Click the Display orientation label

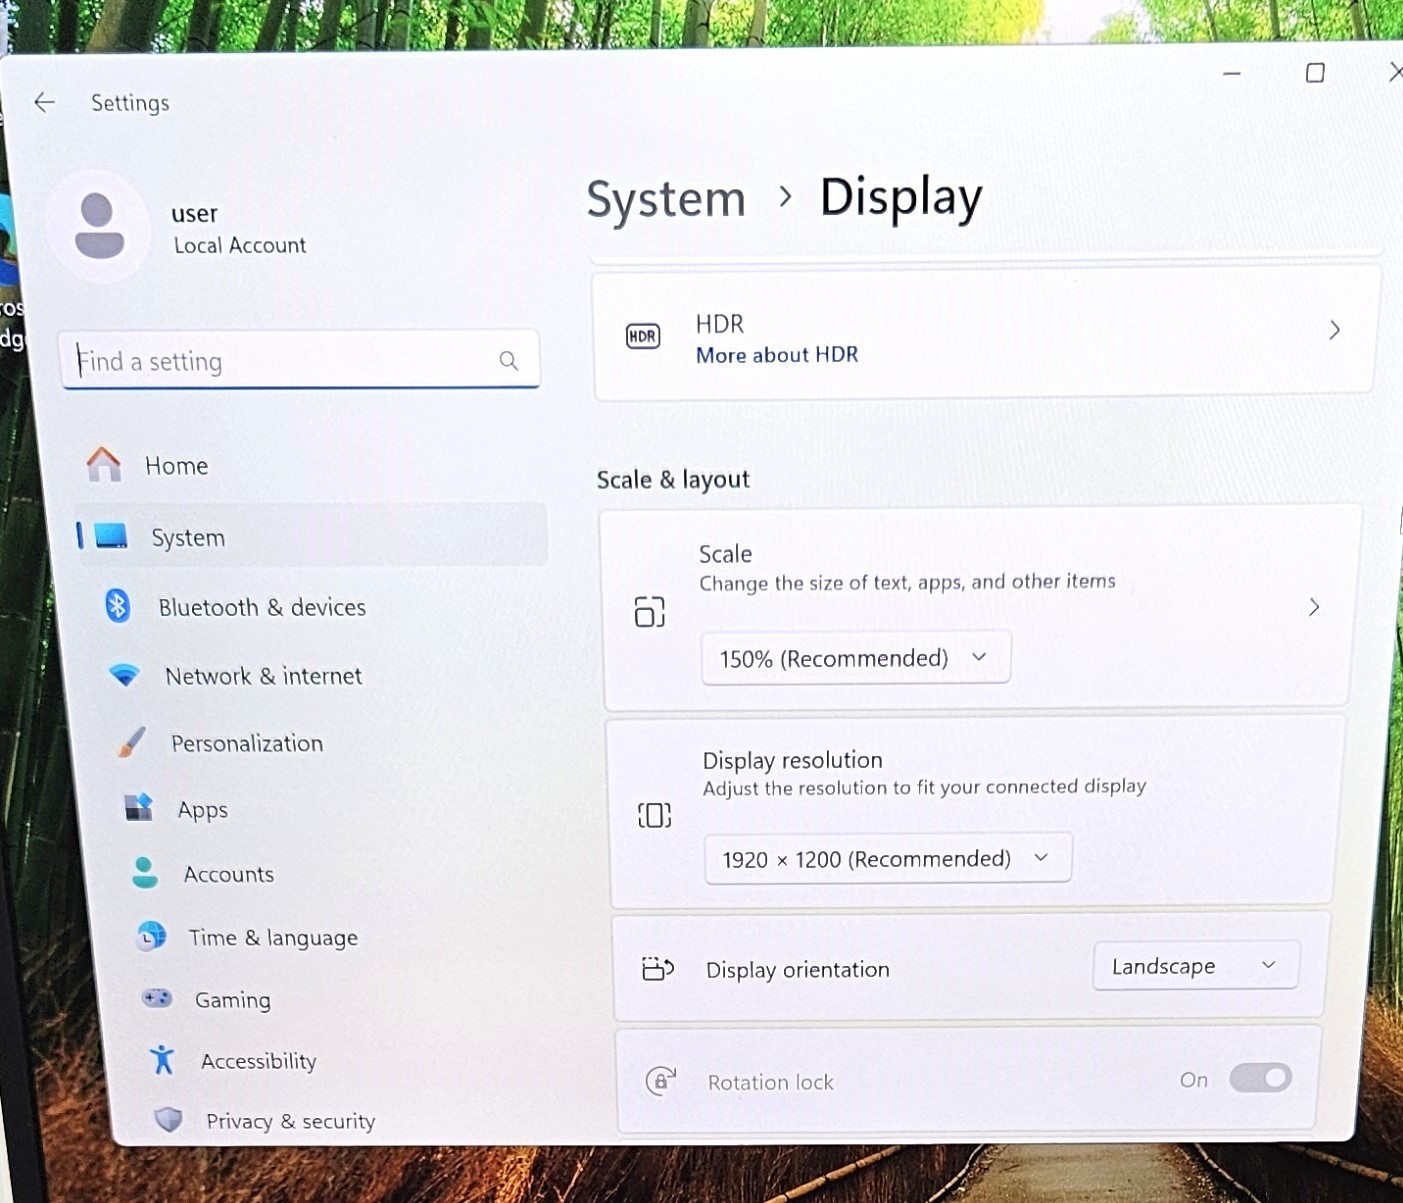coord(797,969)
